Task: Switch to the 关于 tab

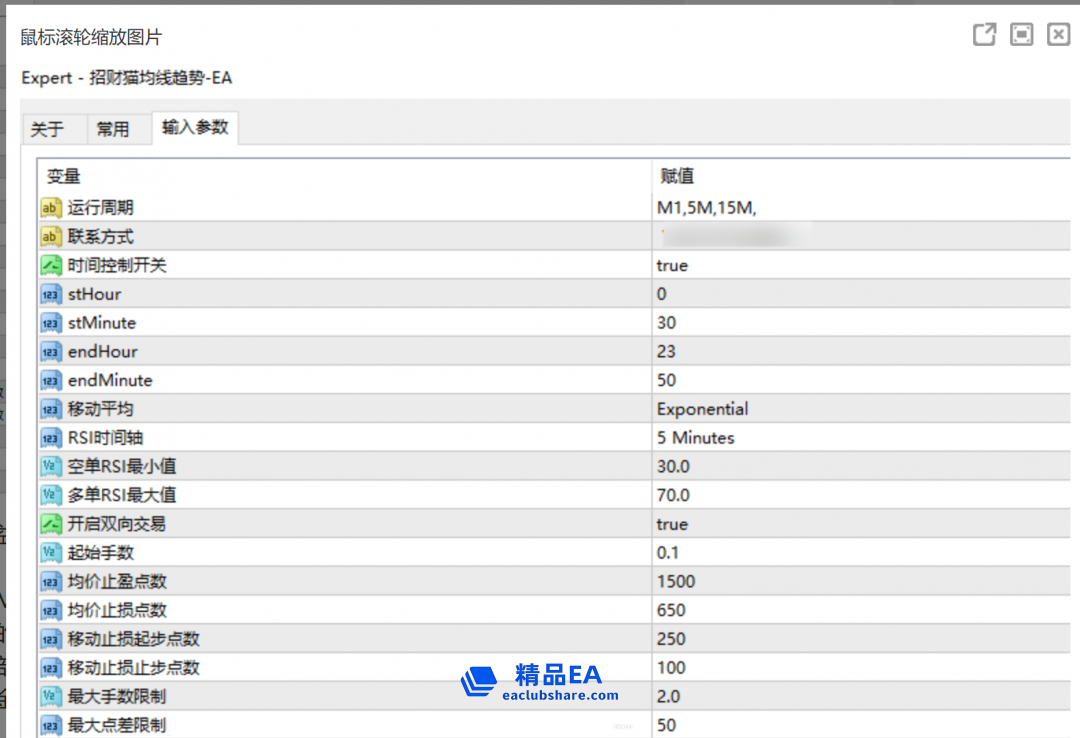Action: (47, 129)
